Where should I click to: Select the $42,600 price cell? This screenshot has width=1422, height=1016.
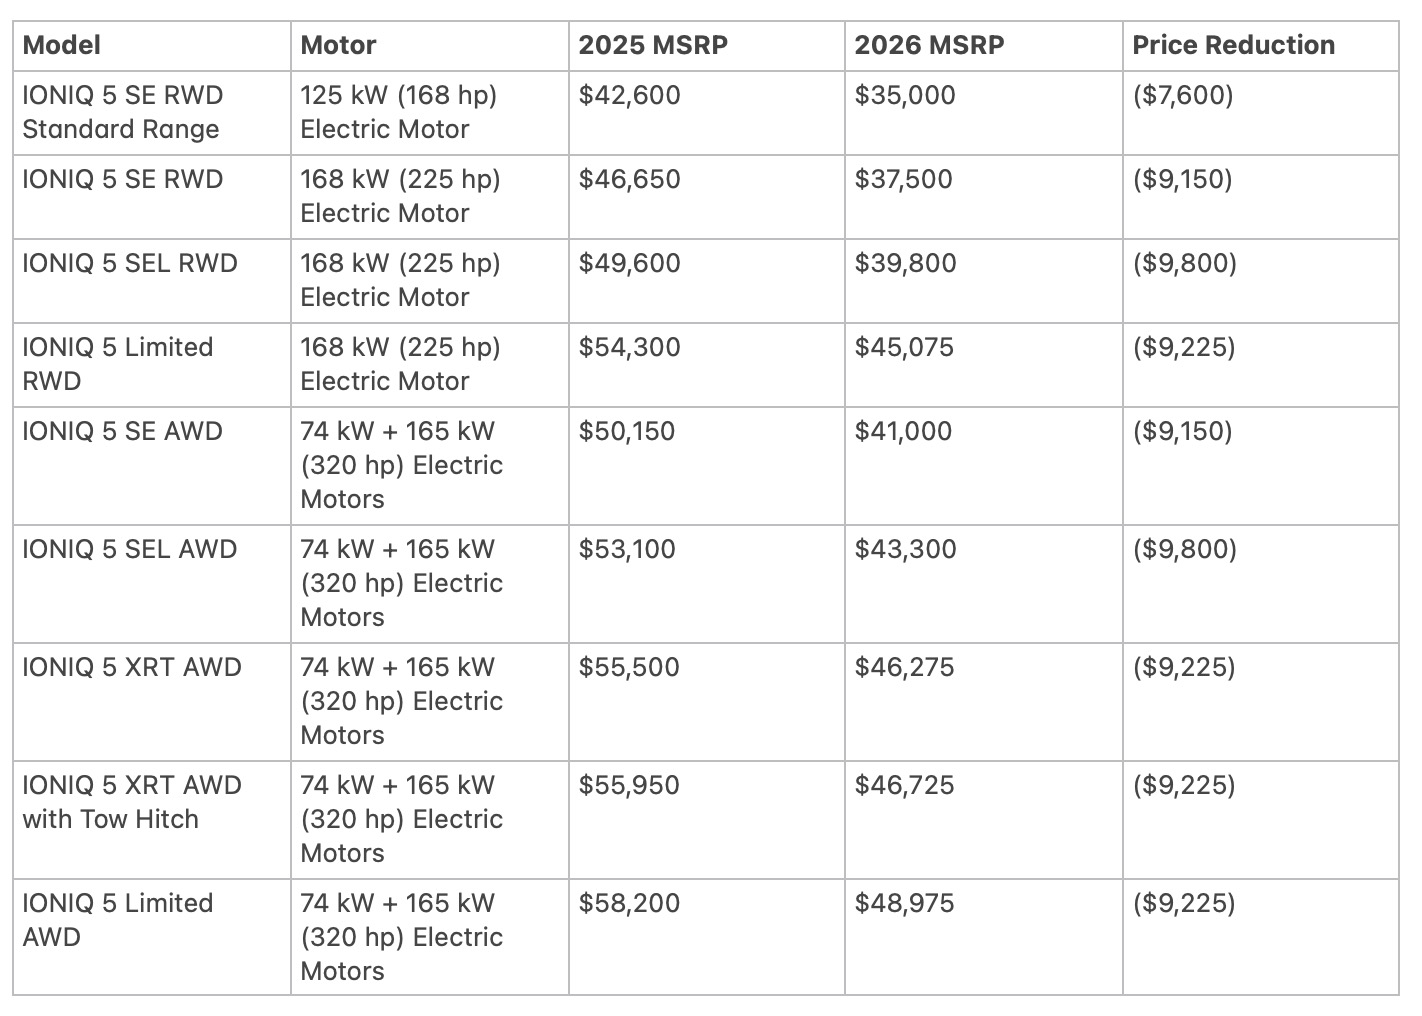[x=629, y=96]
